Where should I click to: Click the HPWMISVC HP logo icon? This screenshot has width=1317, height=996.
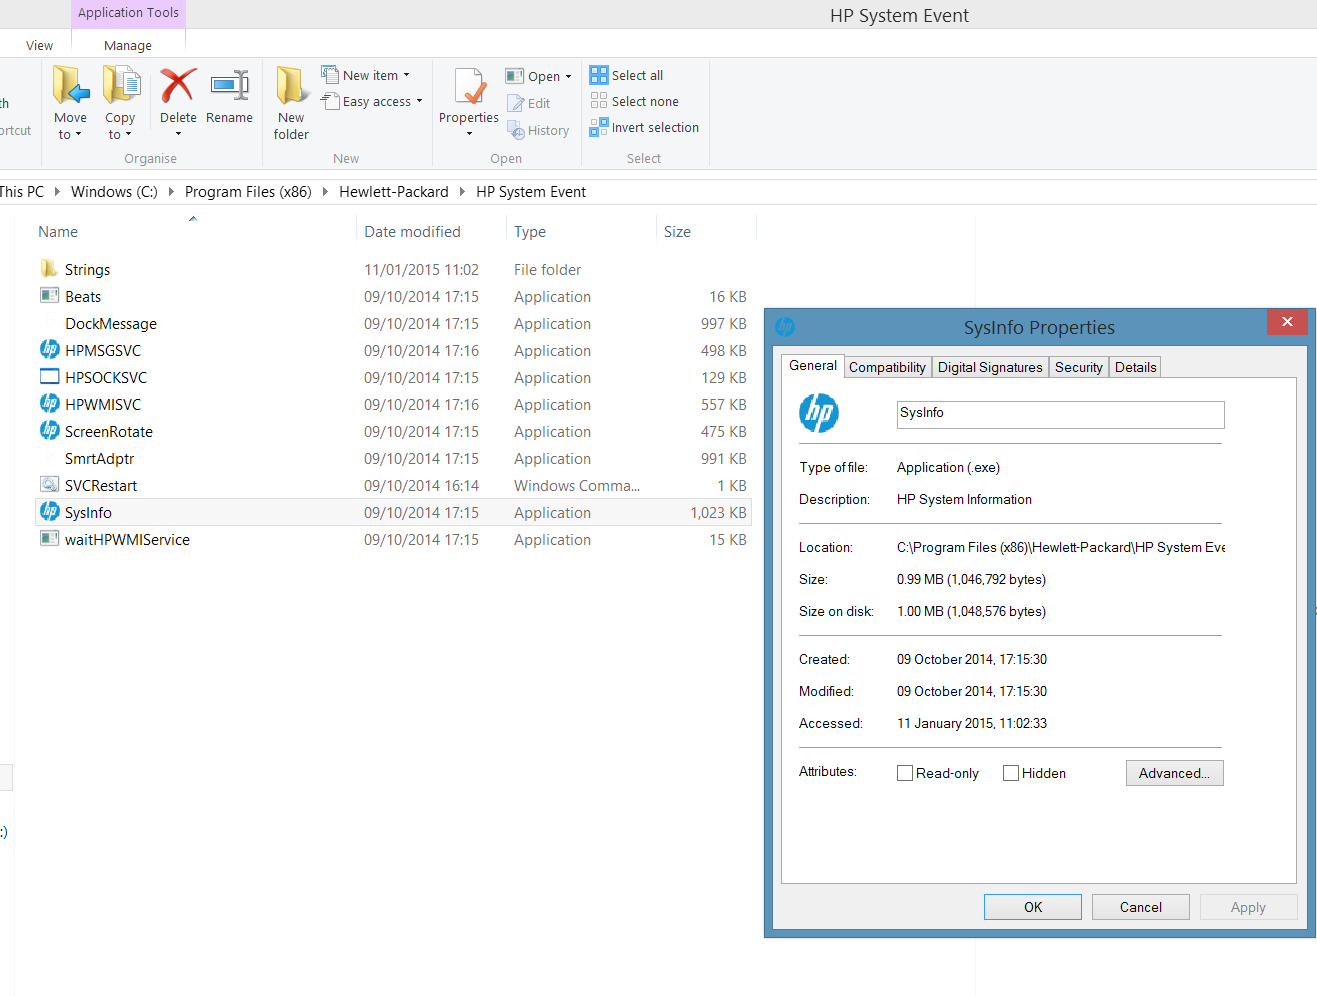50,403
